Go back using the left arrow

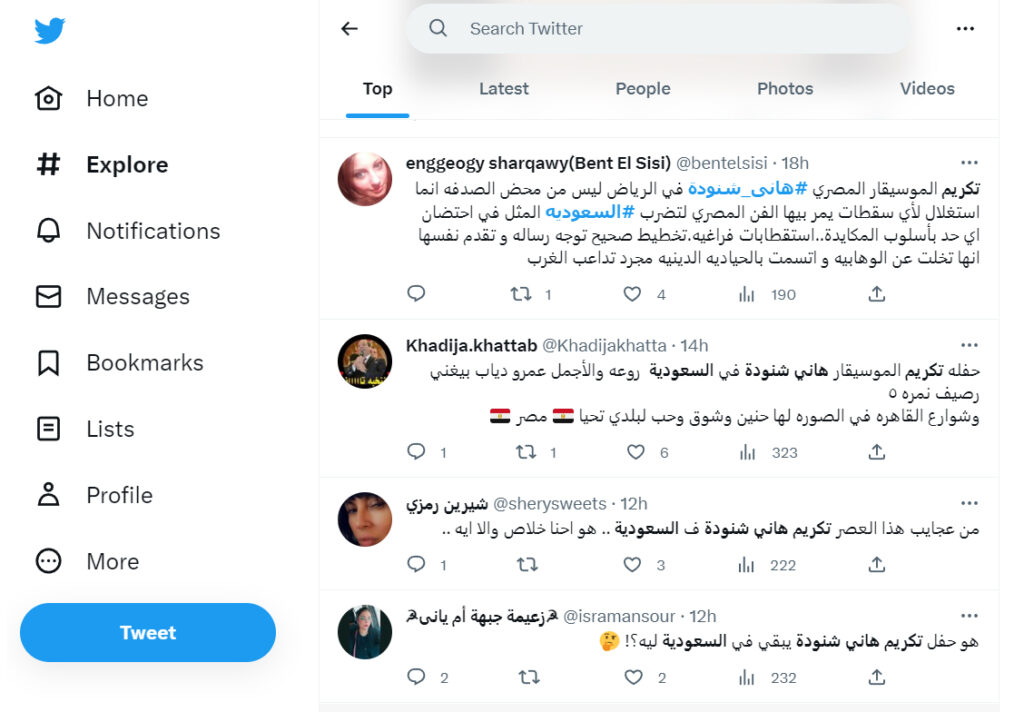(x=349, y=29)
